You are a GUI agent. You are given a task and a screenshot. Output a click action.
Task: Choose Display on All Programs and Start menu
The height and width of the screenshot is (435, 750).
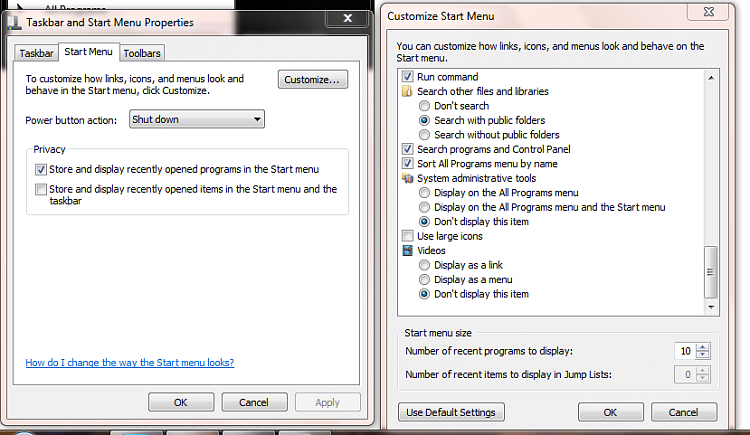coord(424,207)
